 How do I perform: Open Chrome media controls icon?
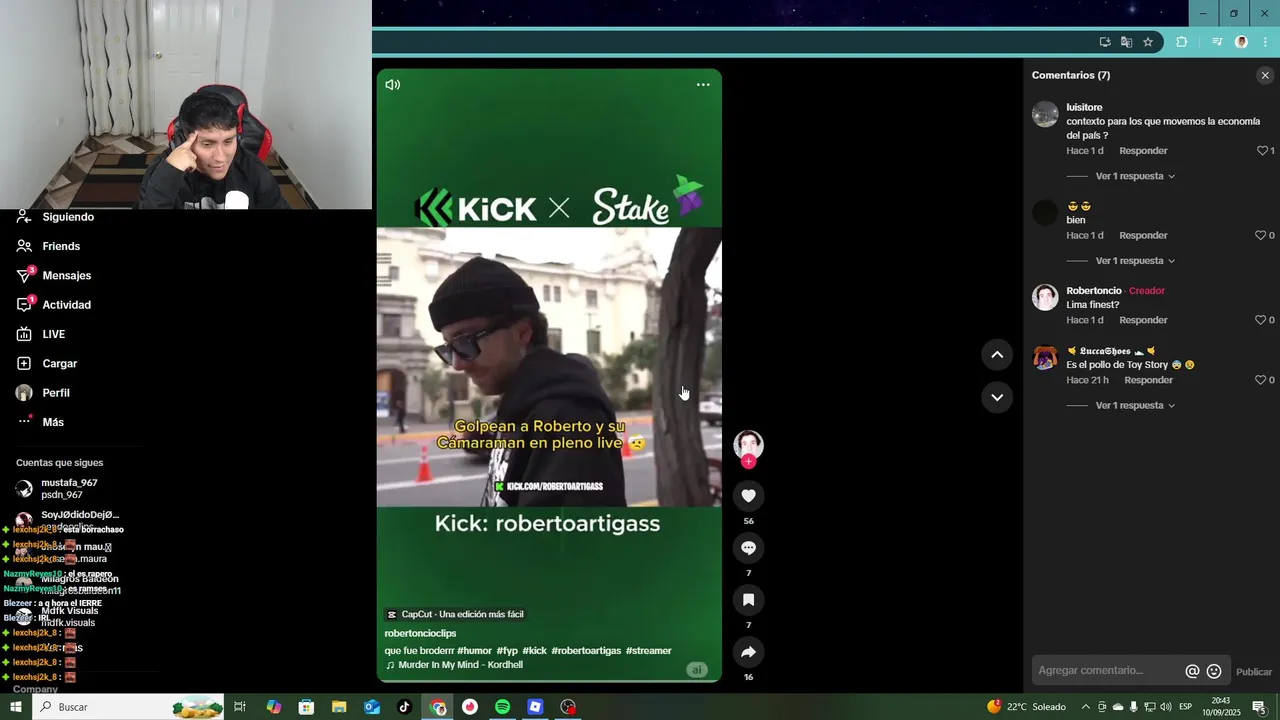pyautogui.click(x=1217, y=42)
